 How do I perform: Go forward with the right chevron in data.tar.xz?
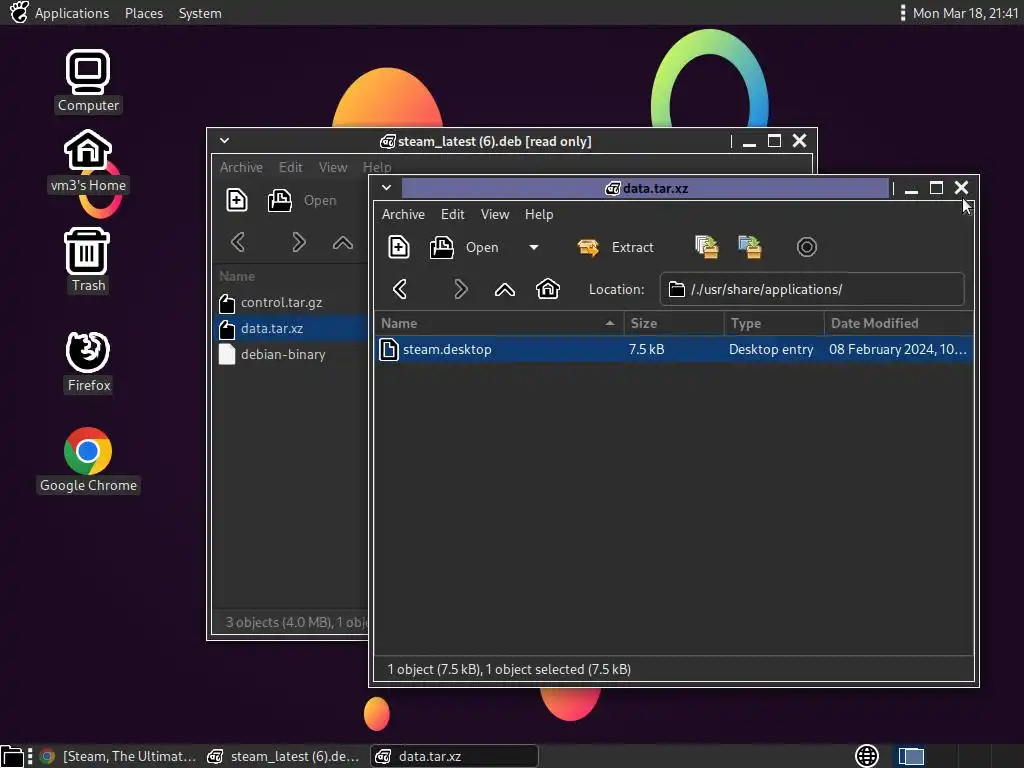(460, 289)
